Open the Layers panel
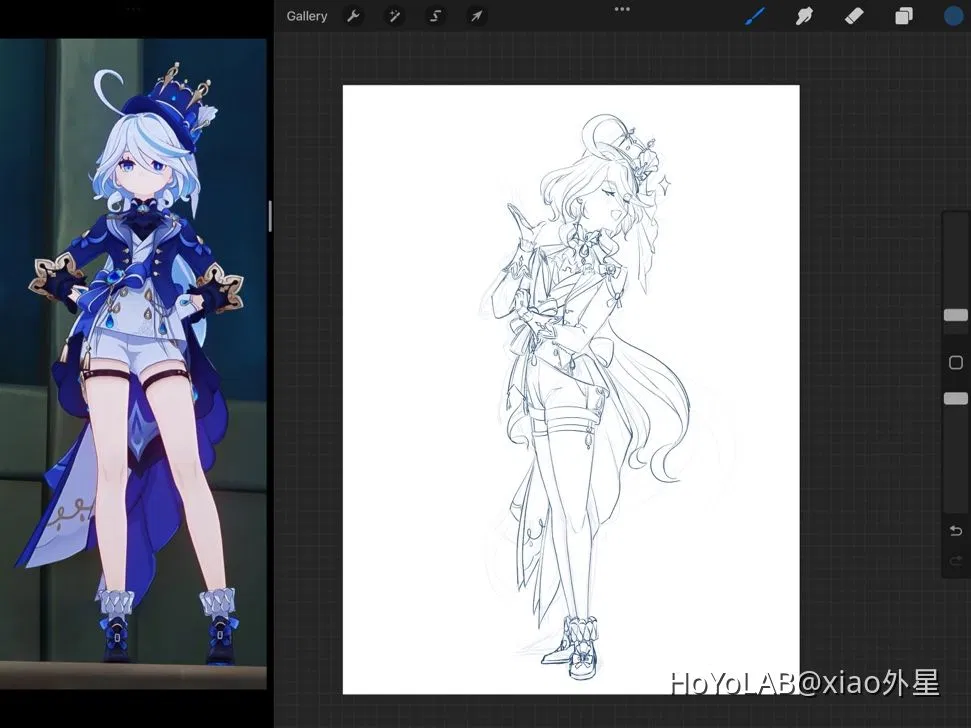 click(x=903, y=15)
